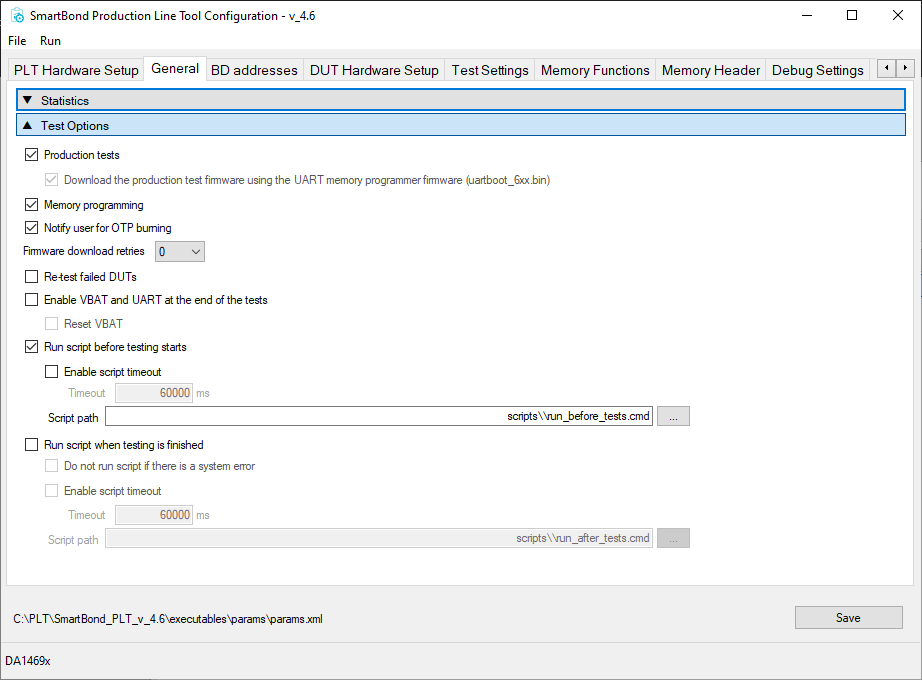Select the General tab
This screenshot has height=680, width=922.
(x=175, y=68)
